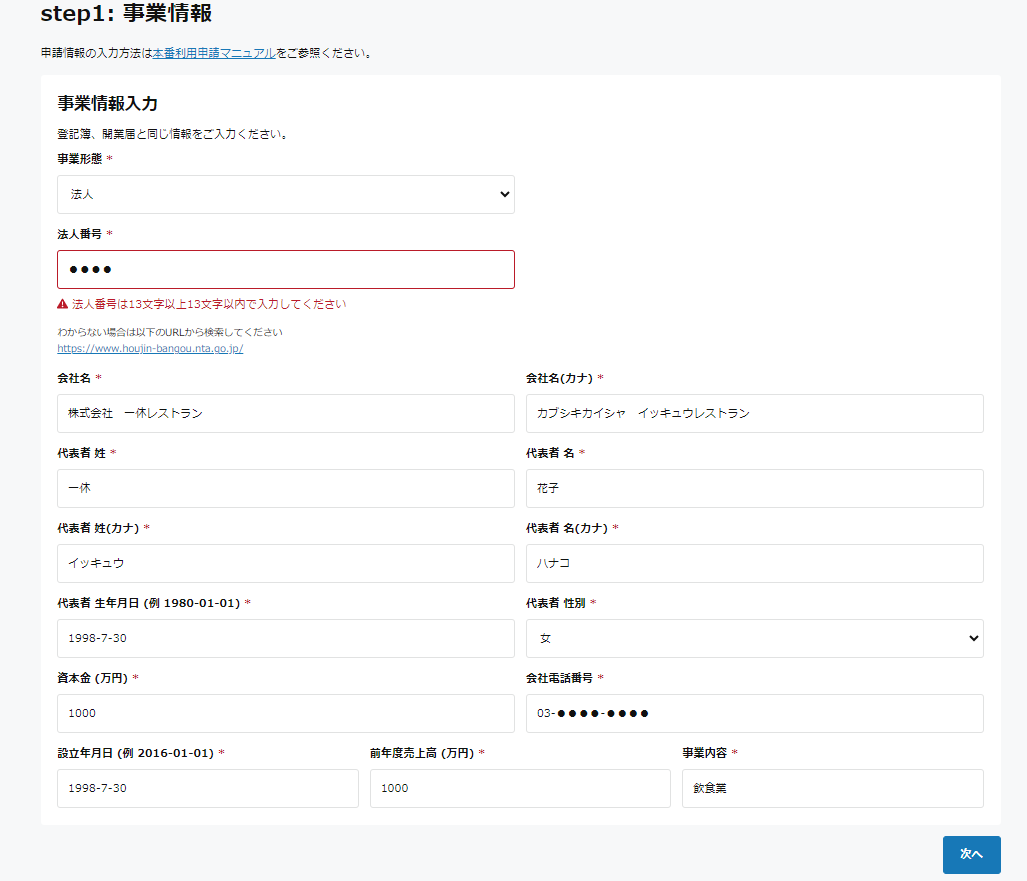Edit the 会社電話番号 field

754,713
